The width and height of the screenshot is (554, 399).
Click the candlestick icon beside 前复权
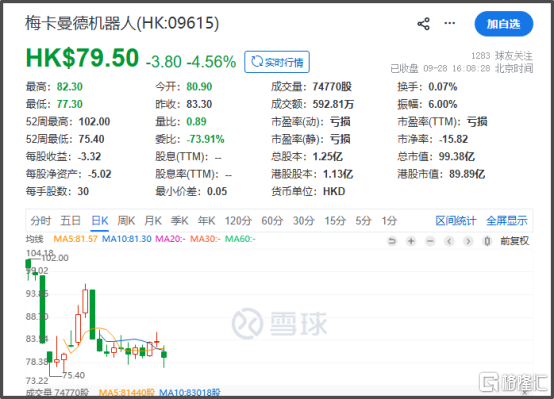pyautogui.click(x=487, y=241)
